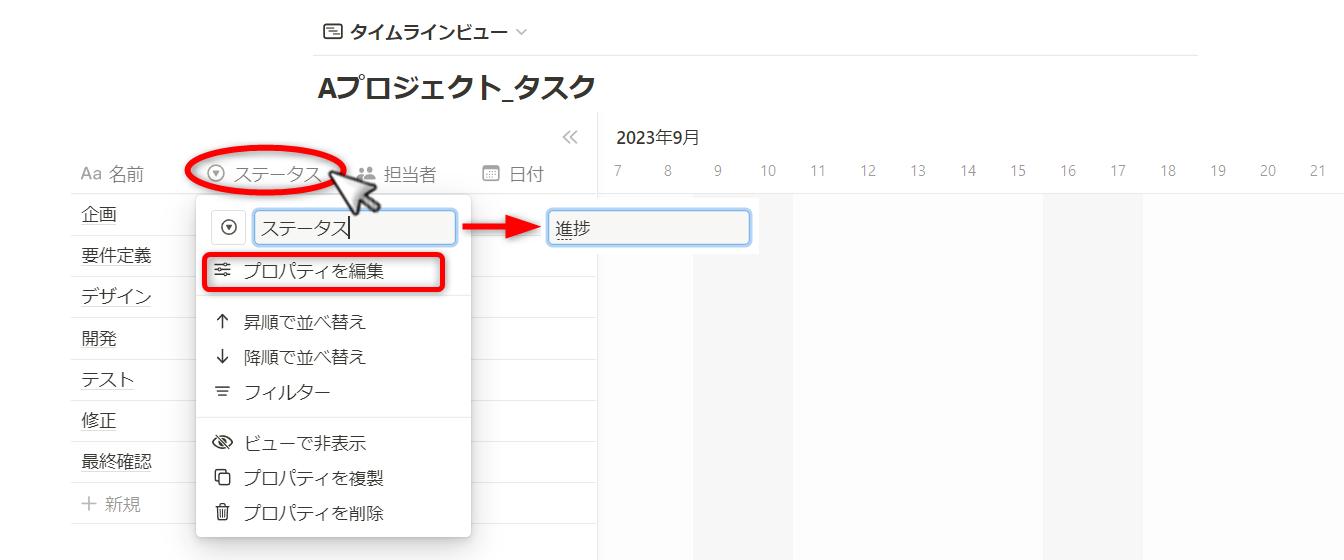Click the sliders icon for プロパティを編集
Viewport: 1344px width, 560px height.
[x=223, y=270]
